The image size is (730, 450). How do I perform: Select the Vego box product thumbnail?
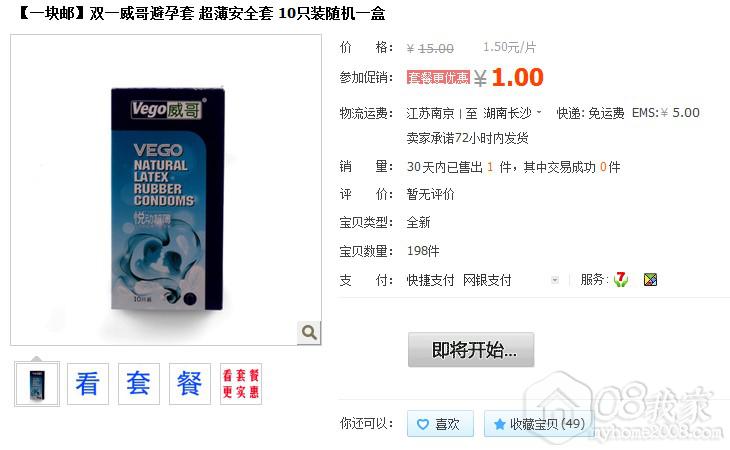pyautogui.click(x=37, y=384)
